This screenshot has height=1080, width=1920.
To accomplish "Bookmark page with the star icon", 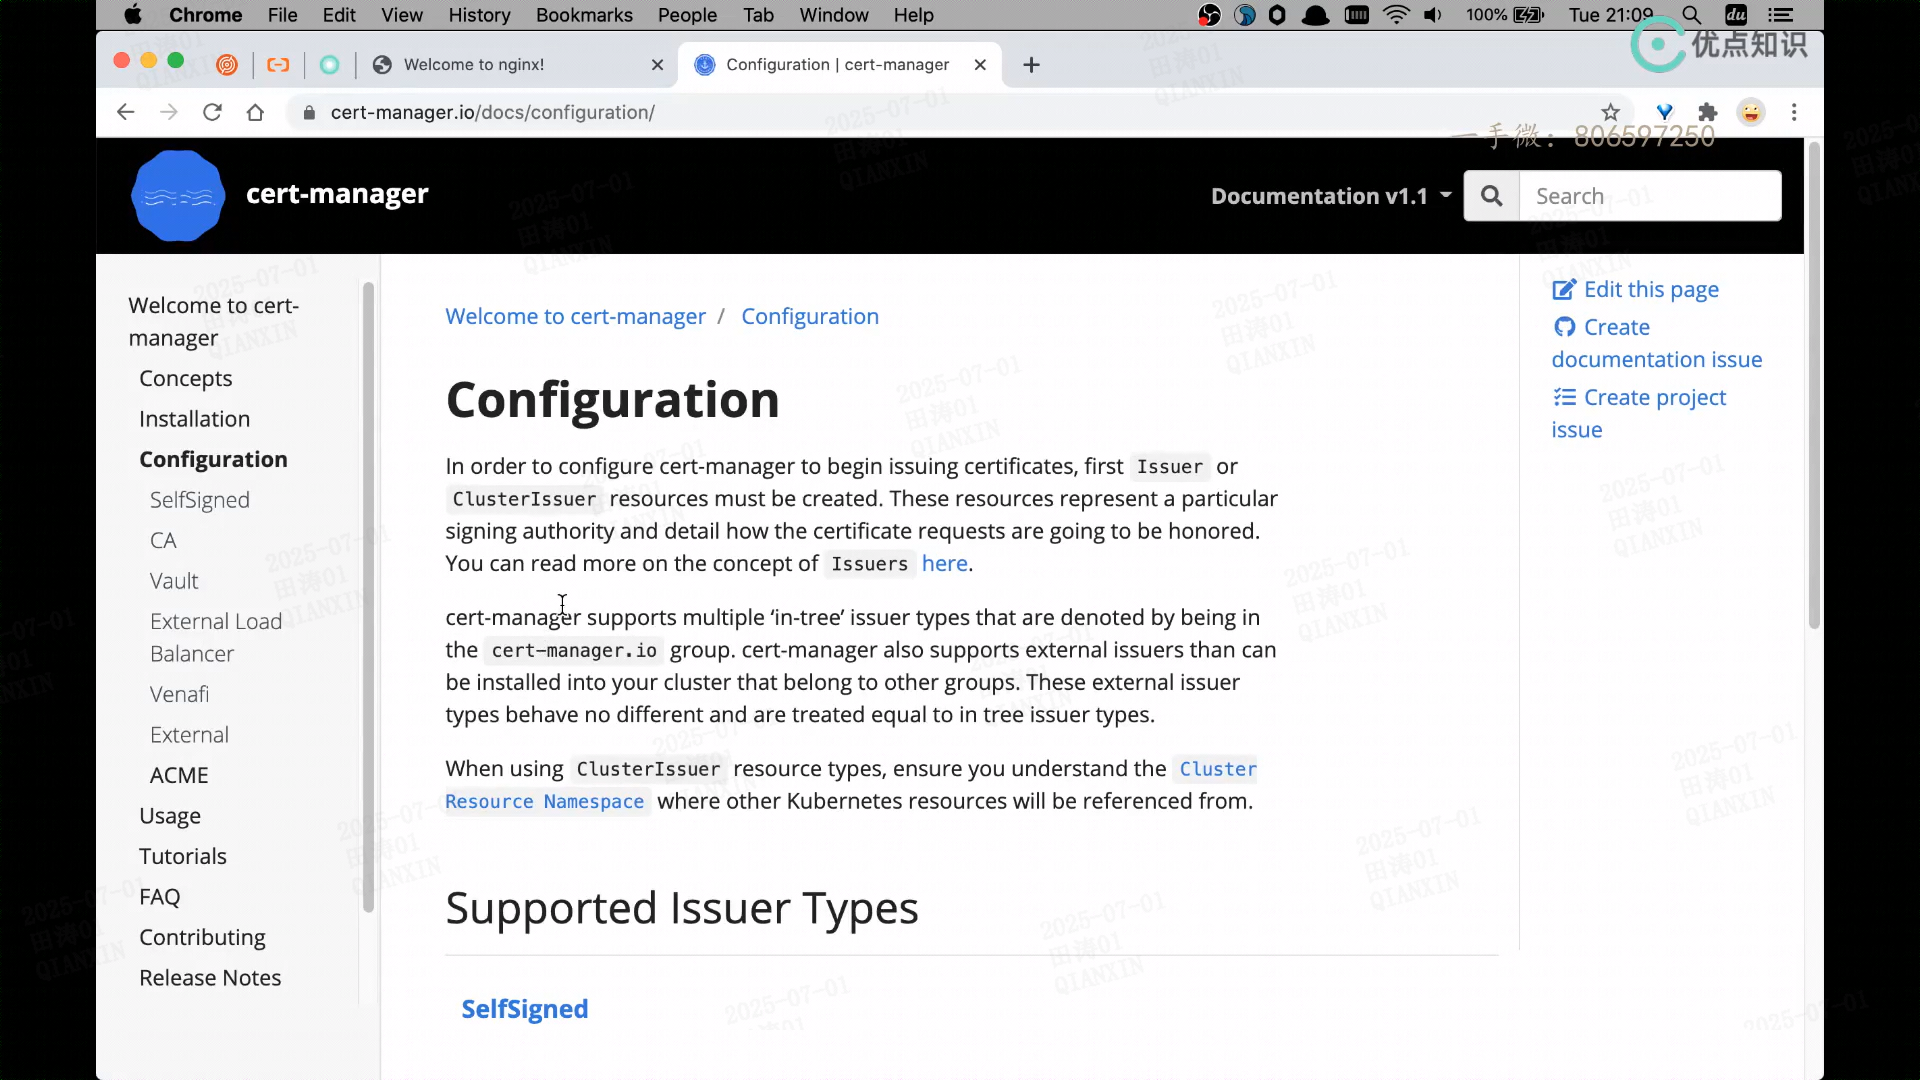I will (x=1610, y=112).
